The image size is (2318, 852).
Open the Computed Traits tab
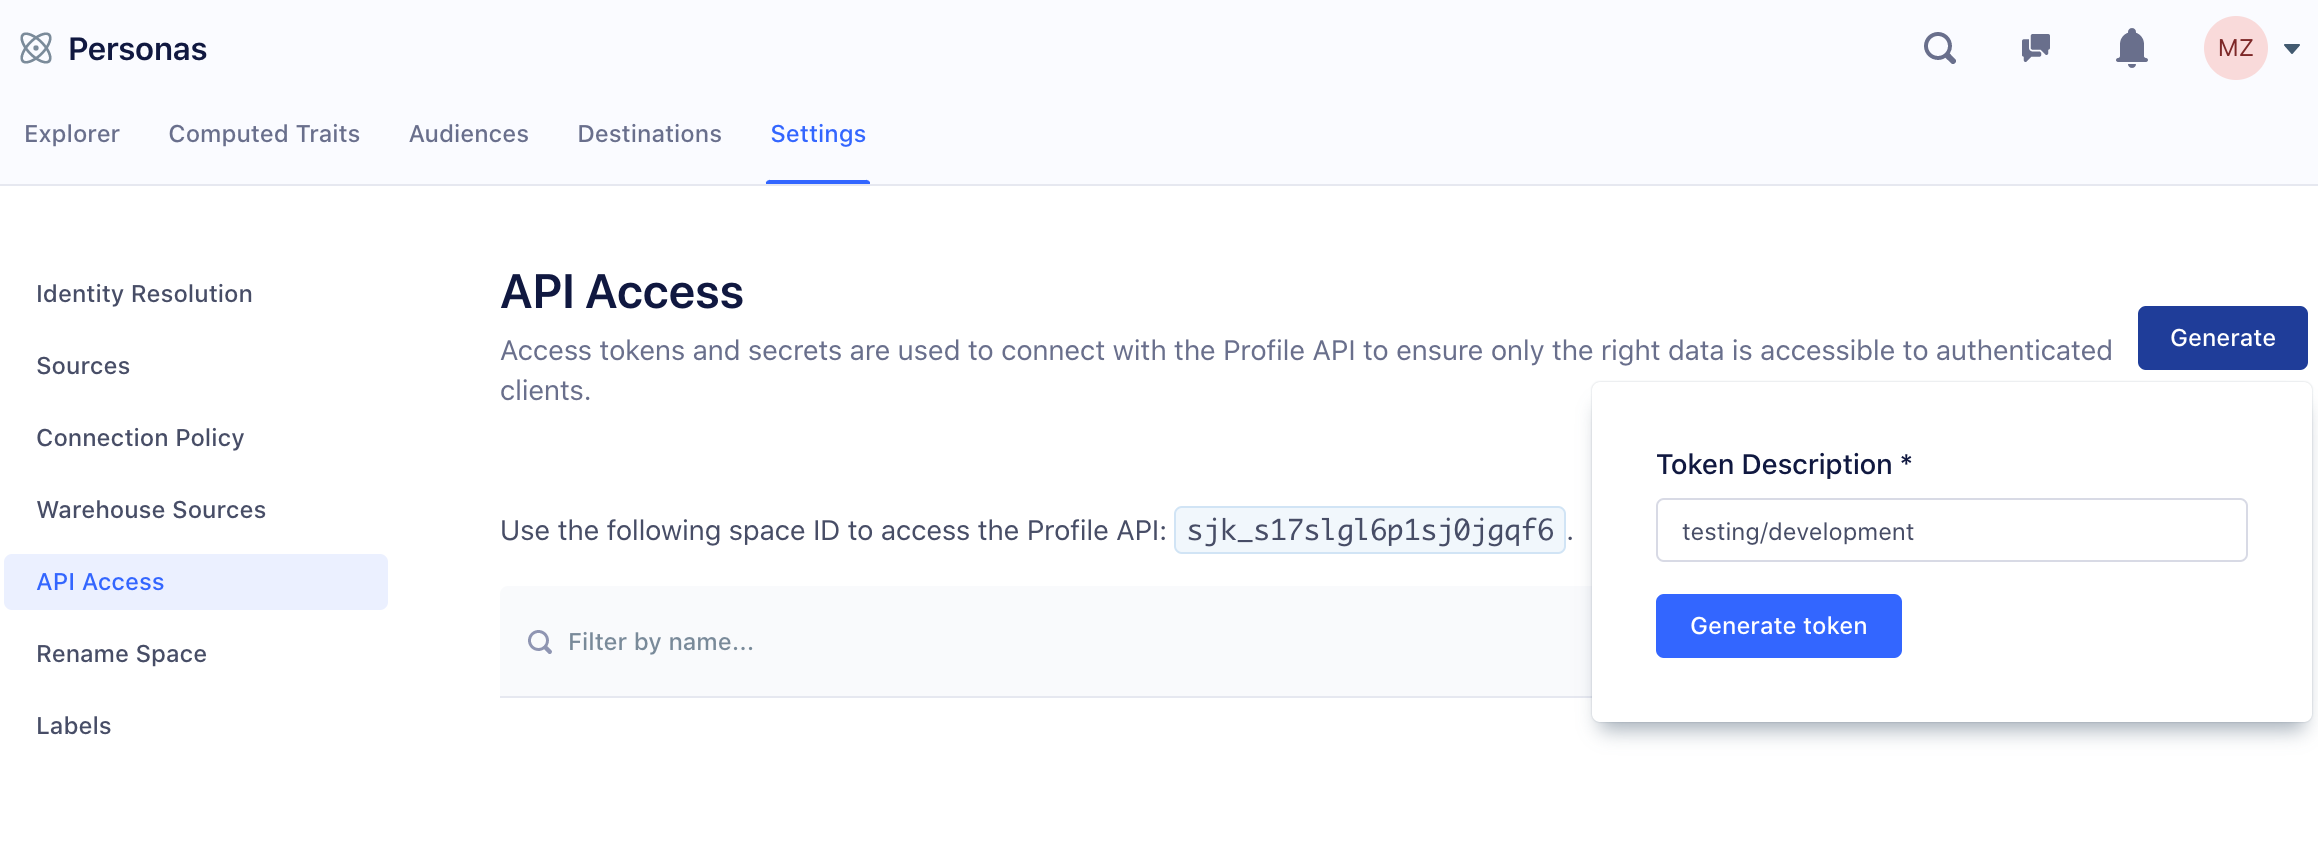[x=264, y=134]
